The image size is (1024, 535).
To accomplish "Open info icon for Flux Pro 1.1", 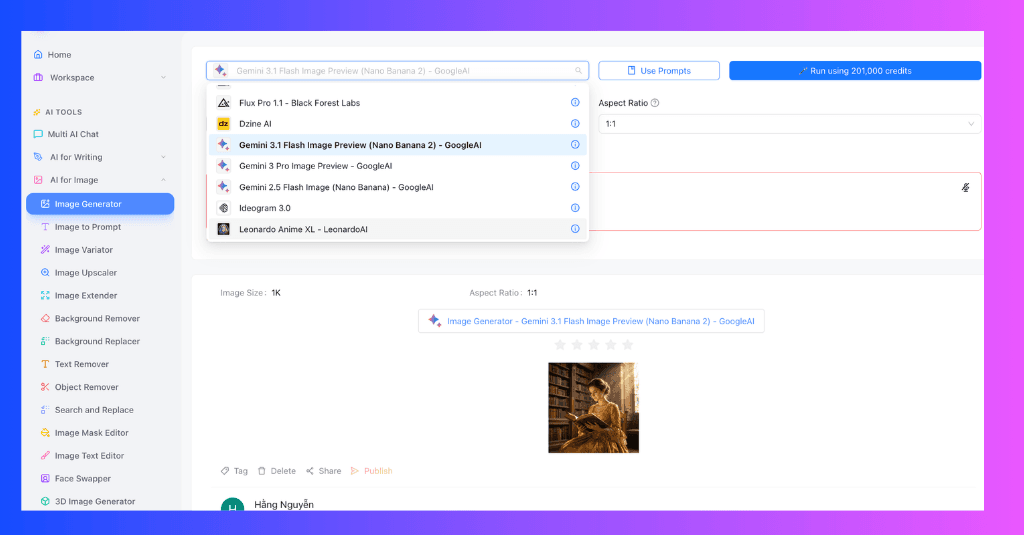I will pos(575,103).
